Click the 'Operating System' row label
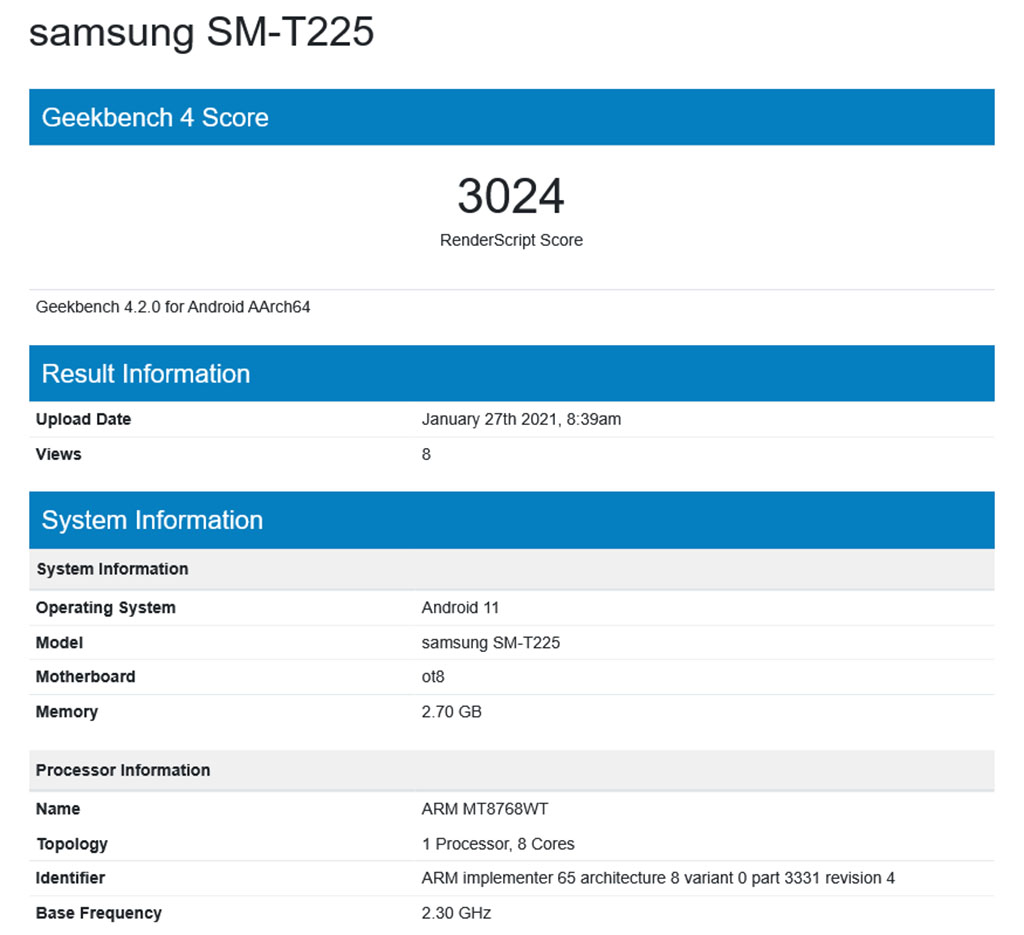Viewport: 1024px width, 935px height. tap(106, 608)
